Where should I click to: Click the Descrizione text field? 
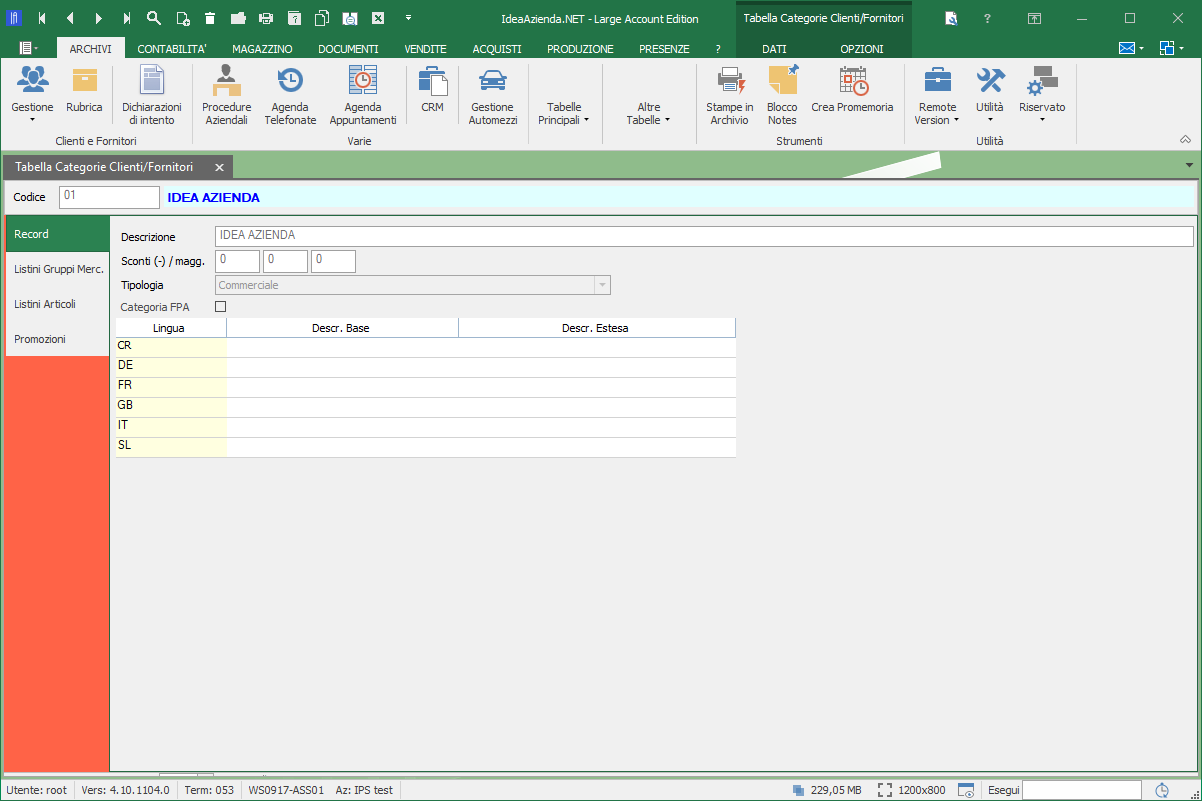point(704,236)
